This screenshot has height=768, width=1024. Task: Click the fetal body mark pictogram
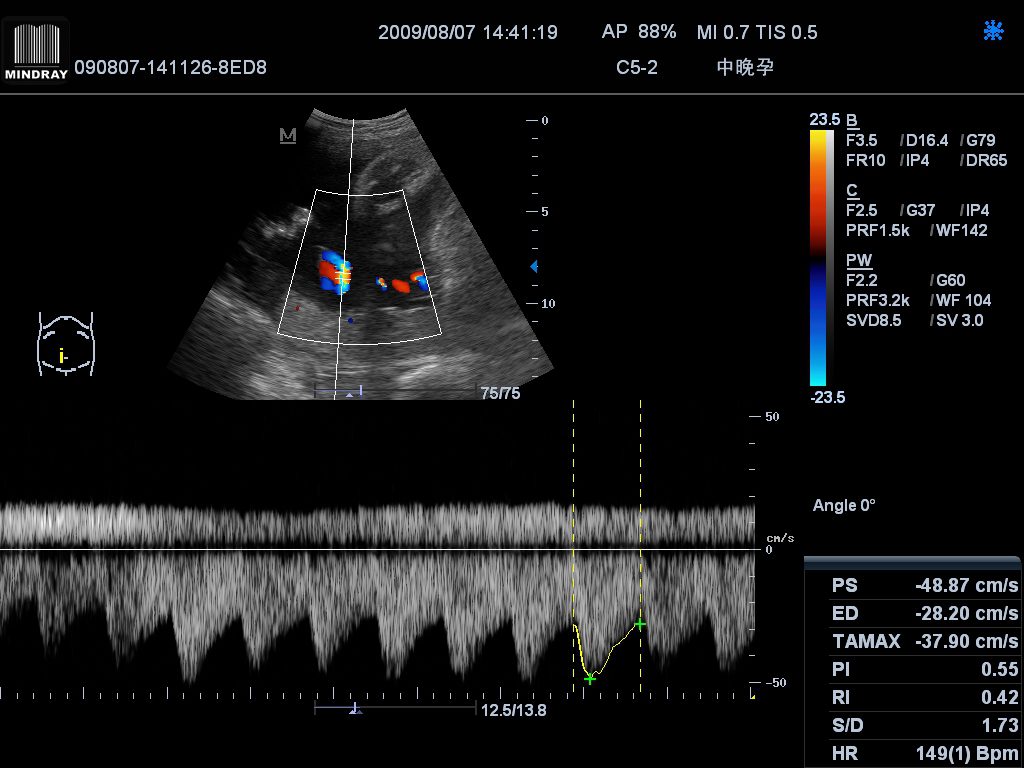pos(65,344)
